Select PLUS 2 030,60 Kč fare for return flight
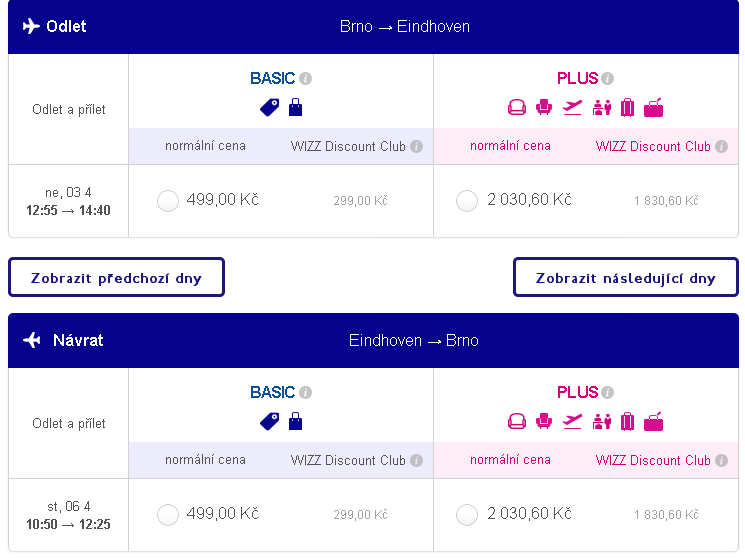 click(x=467, y=515)
